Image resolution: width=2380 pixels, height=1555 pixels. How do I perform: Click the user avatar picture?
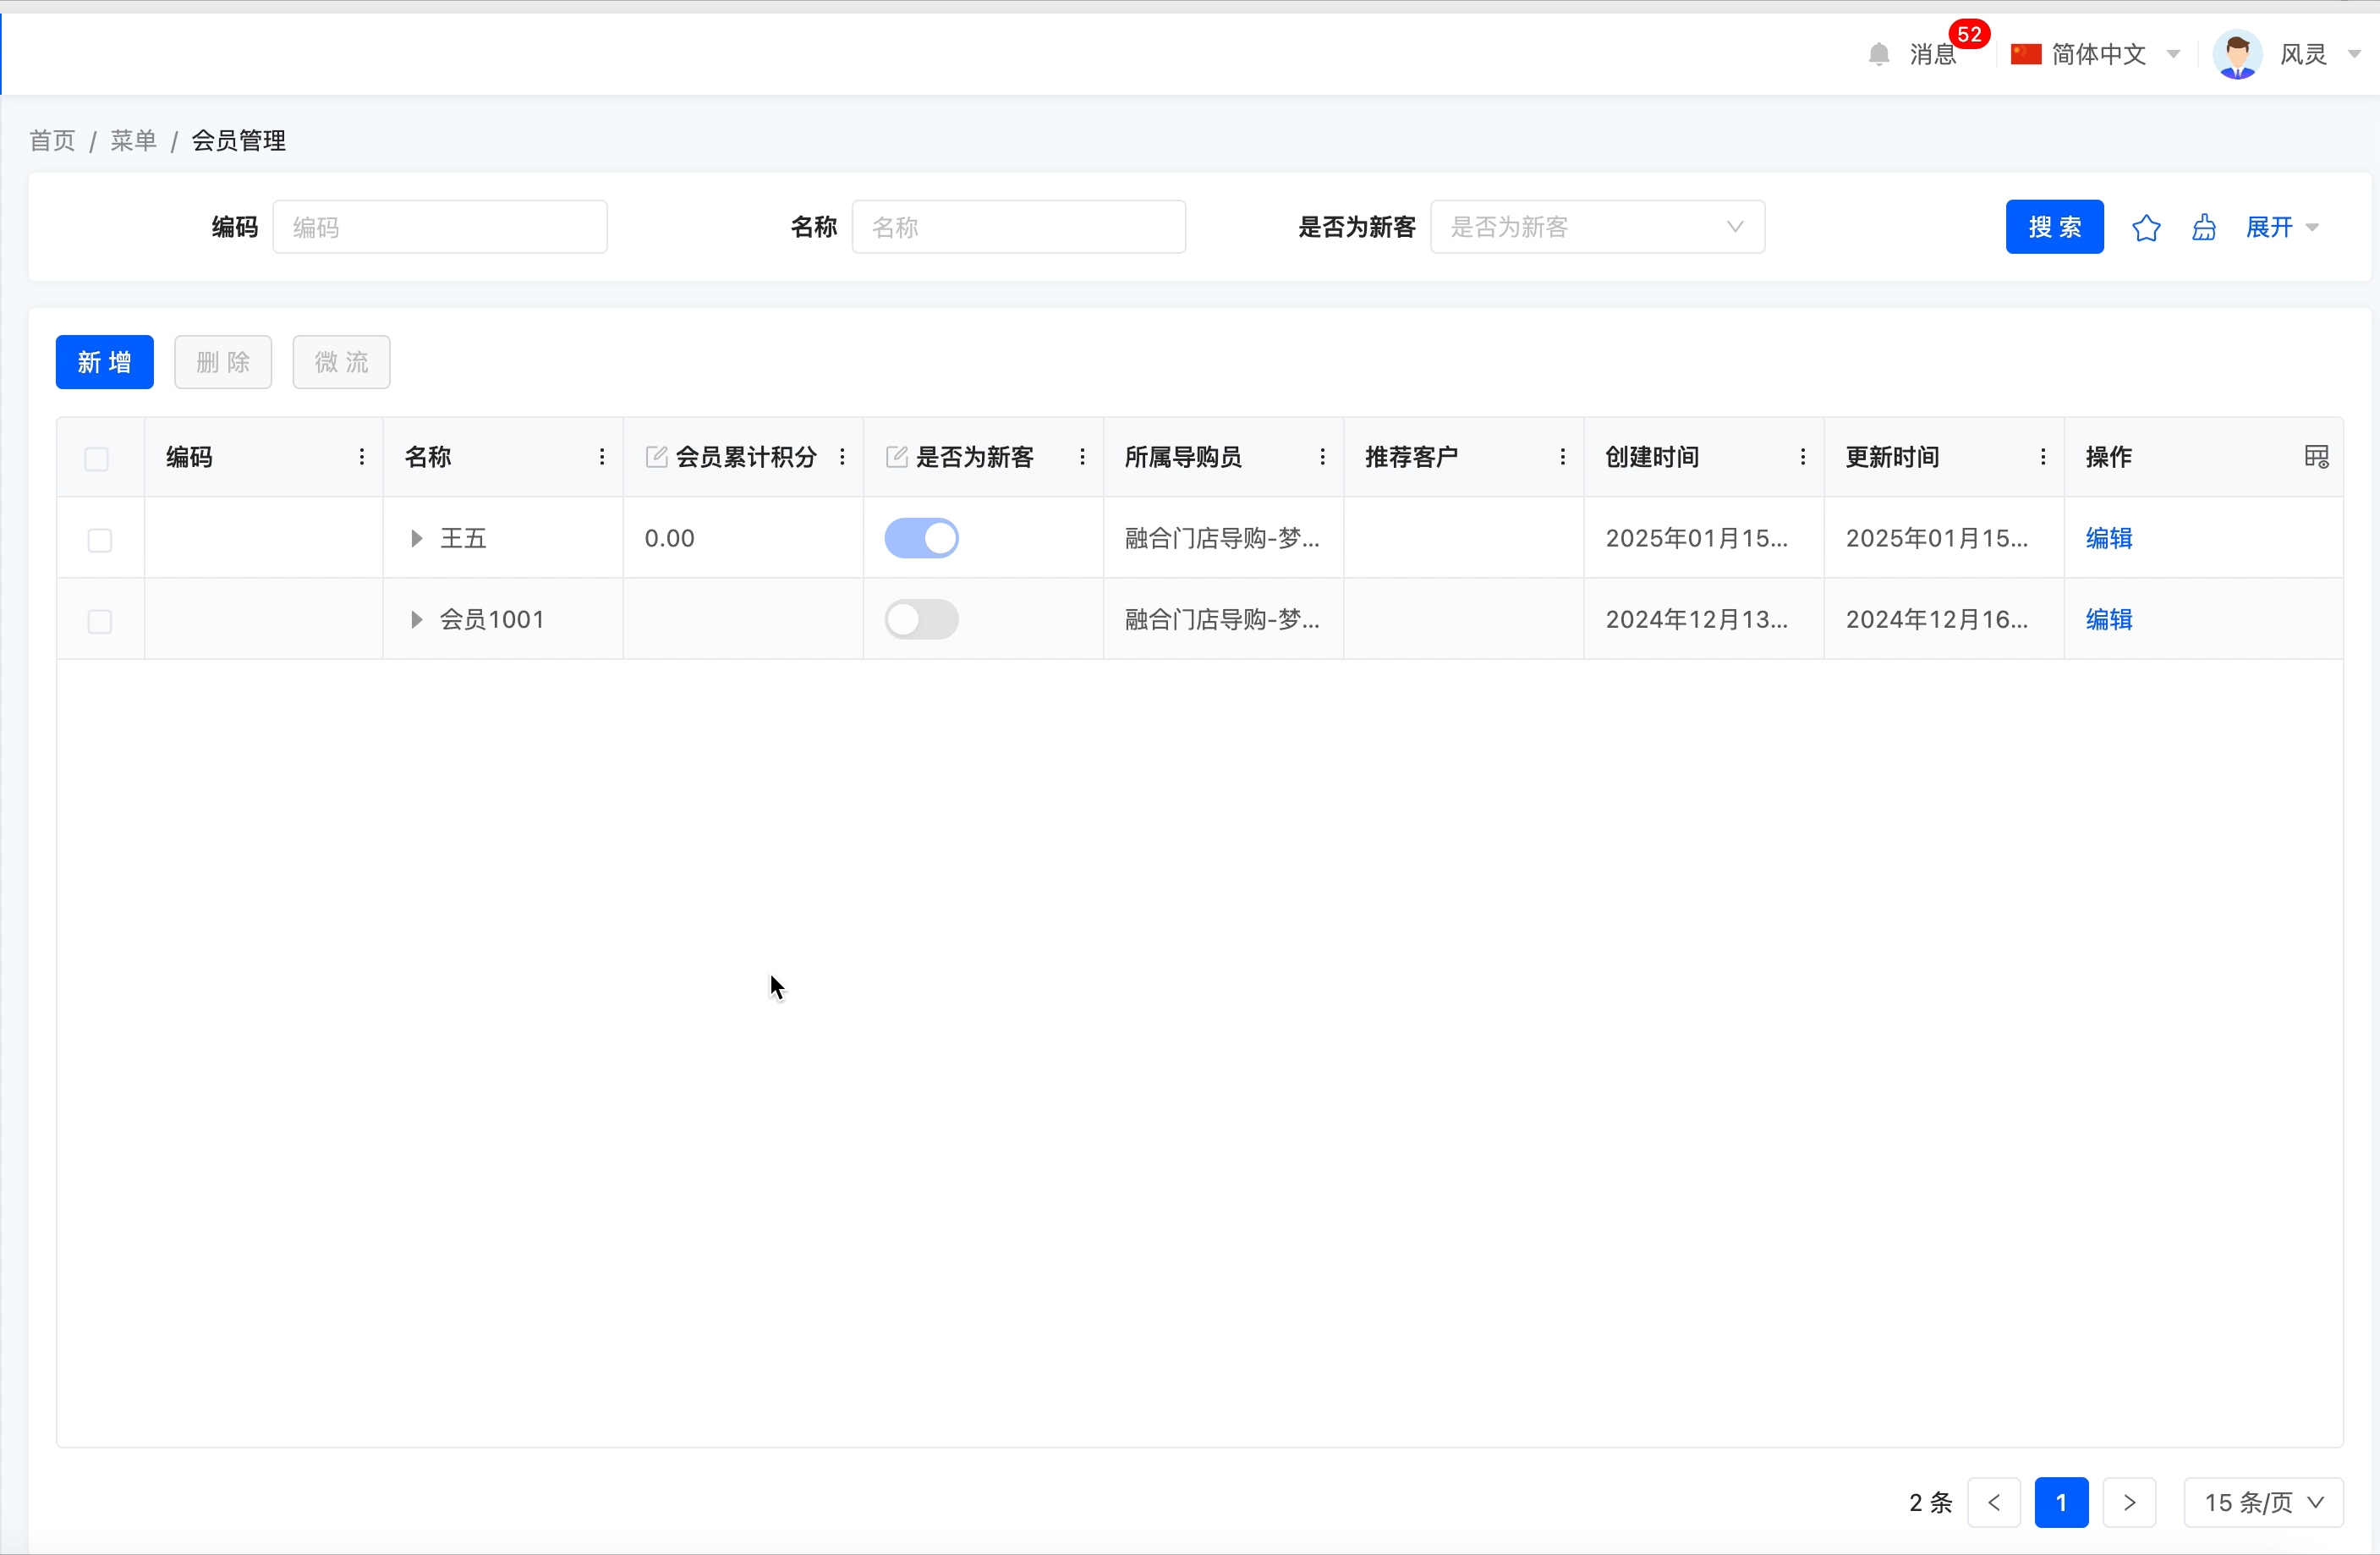2237,54
